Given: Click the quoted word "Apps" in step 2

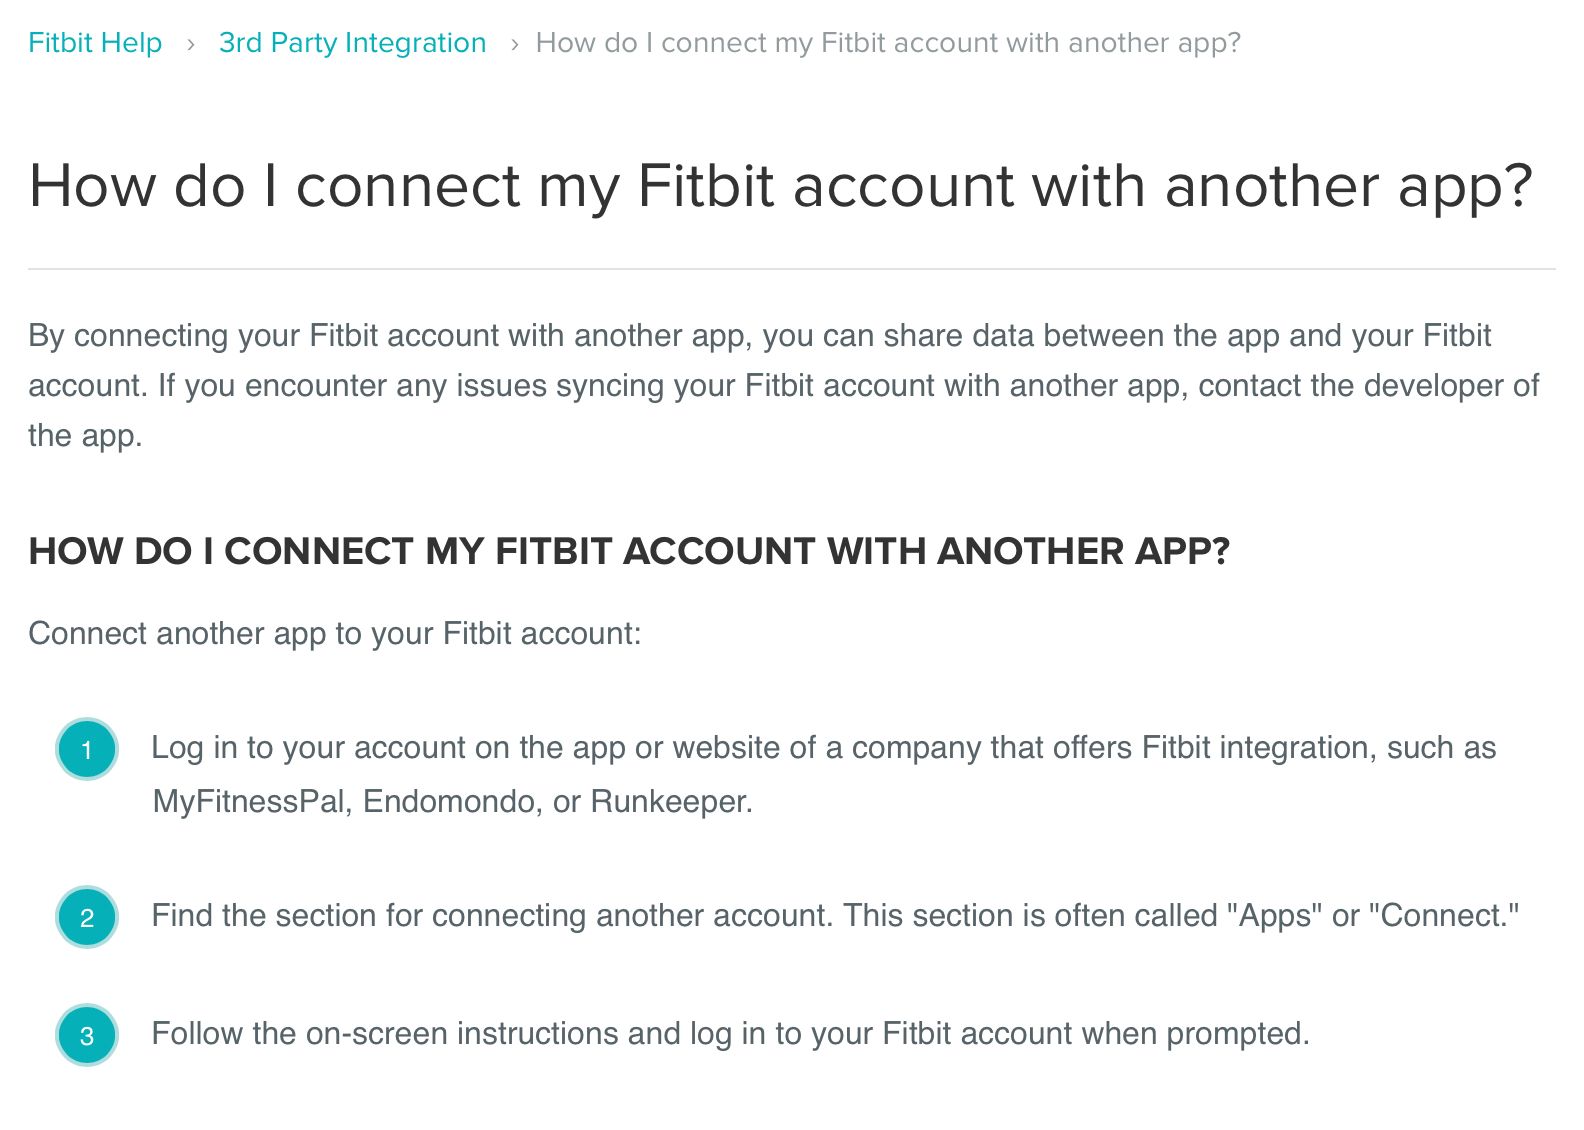Looking at the screenshot, I should (1273, 916).
